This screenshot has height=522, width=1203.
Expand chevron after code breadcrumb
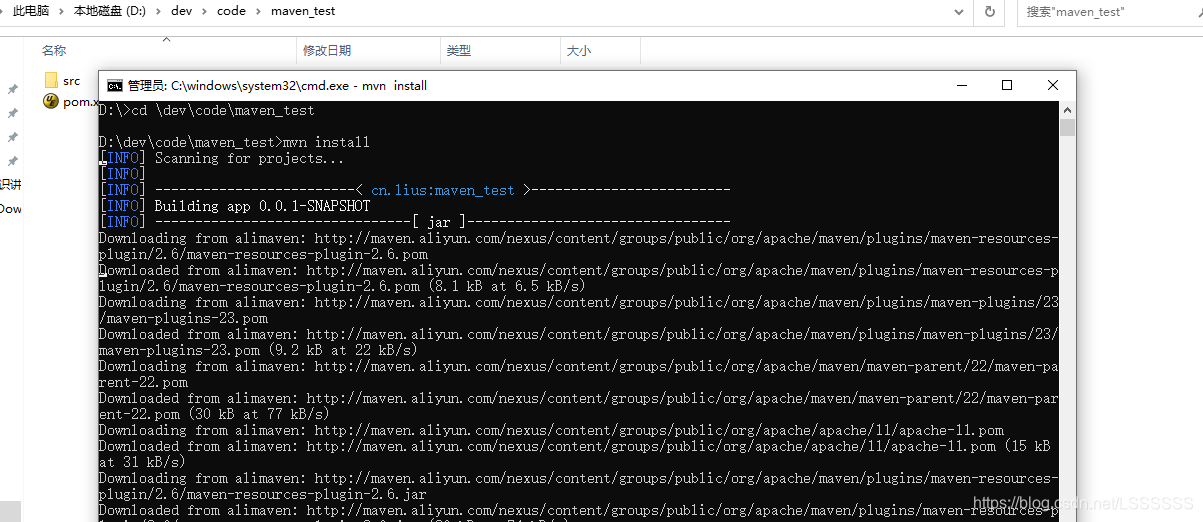(x=257, y=11)
